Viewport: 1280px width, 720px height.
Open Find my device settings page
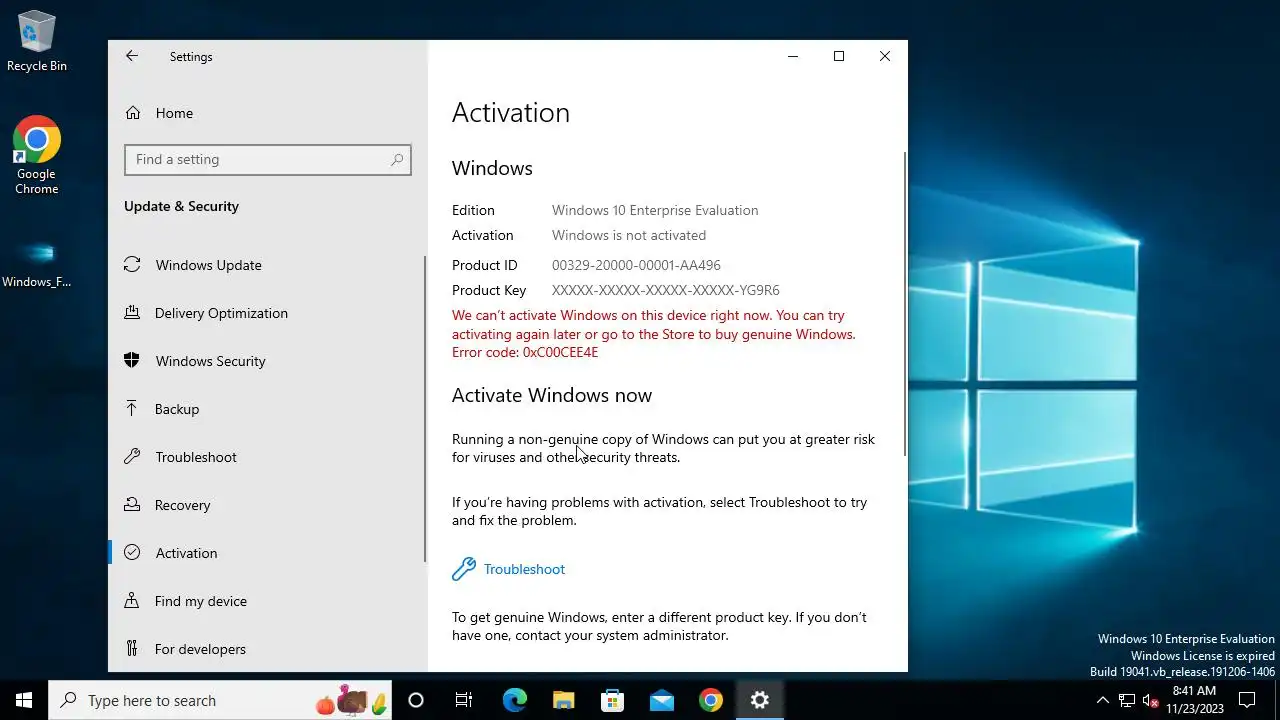266,601
